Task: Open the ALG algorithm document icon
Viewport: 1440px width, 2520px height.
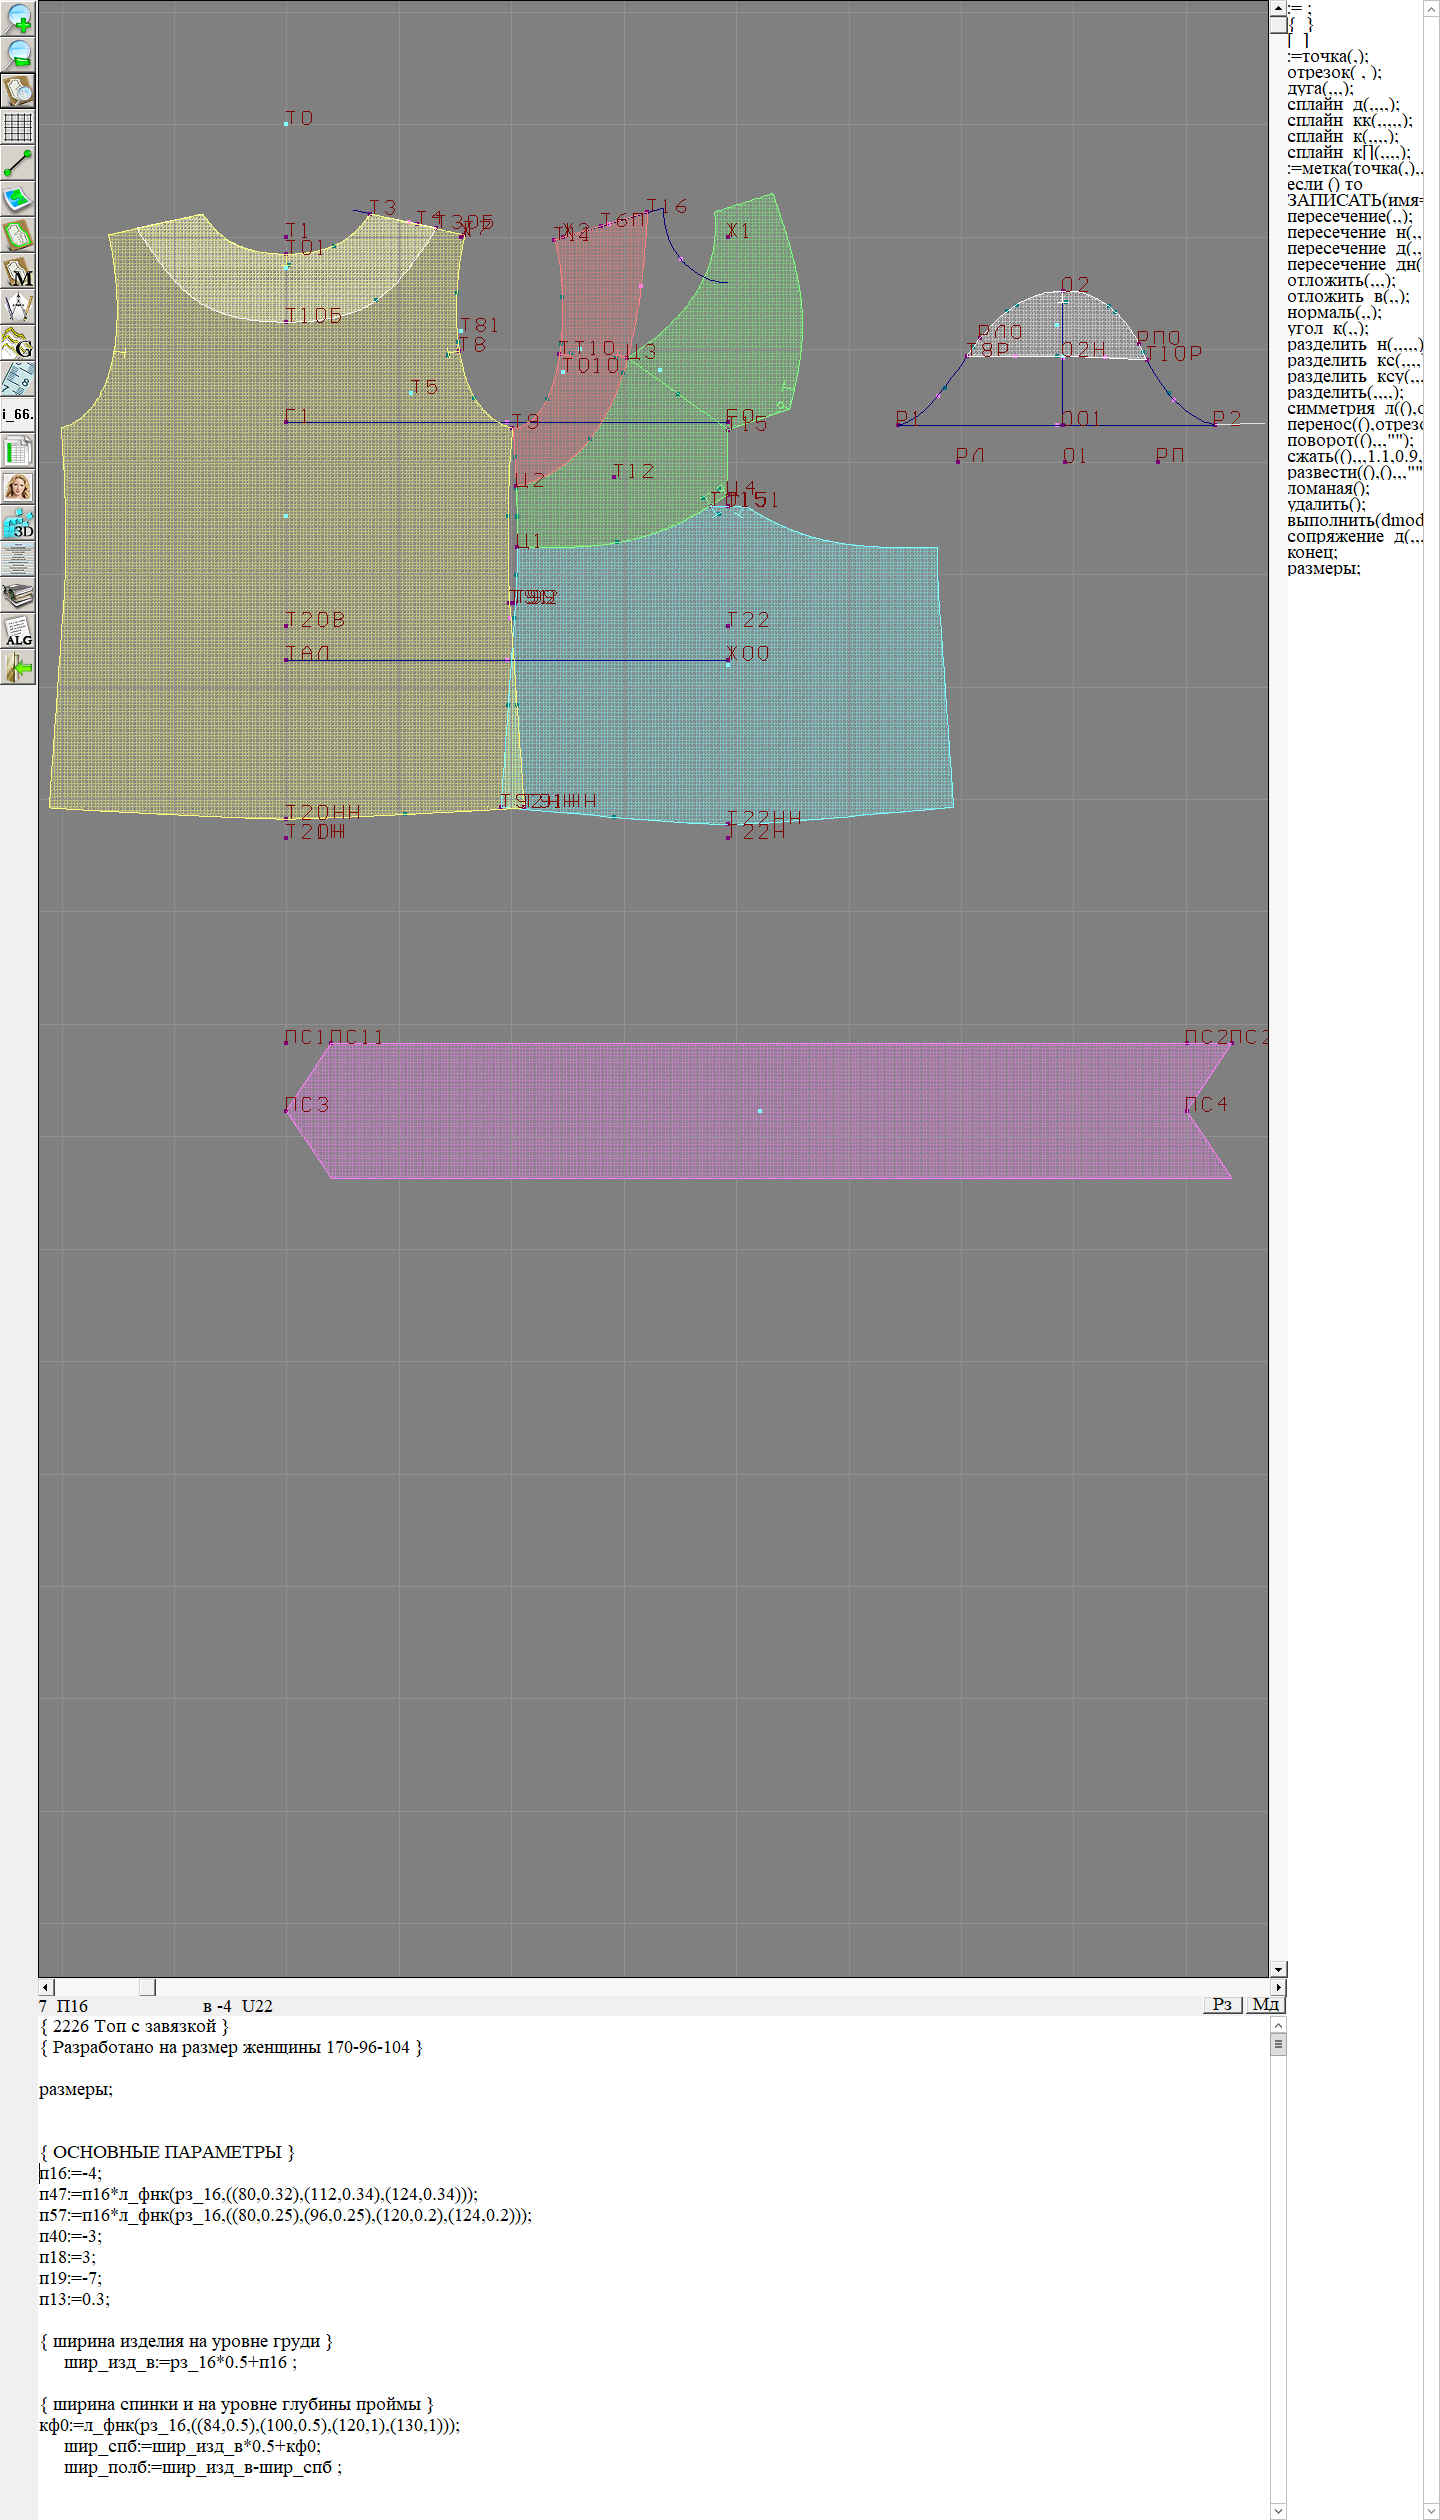Action: click(x=18, y=631)
